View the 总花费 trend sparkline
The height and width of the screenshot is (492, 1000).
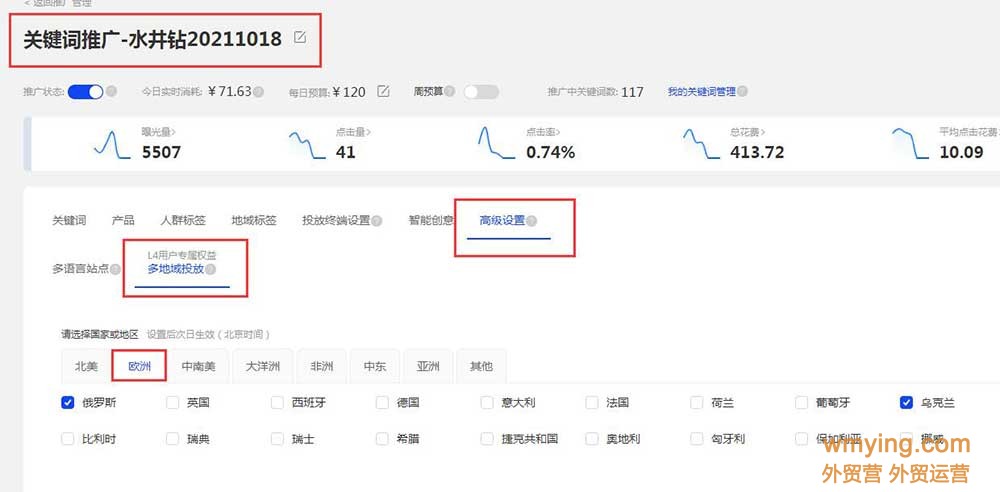[702, 144]
